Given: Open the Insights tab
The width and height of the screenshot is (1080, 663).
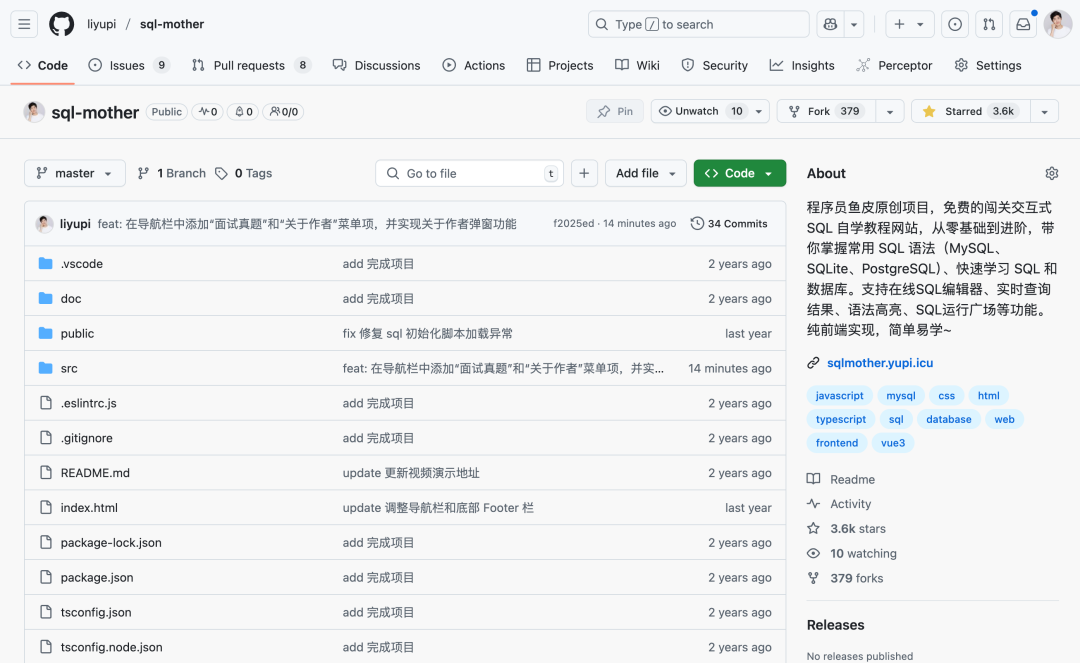Looking at the screenshot, I should (x=802, y=65).
